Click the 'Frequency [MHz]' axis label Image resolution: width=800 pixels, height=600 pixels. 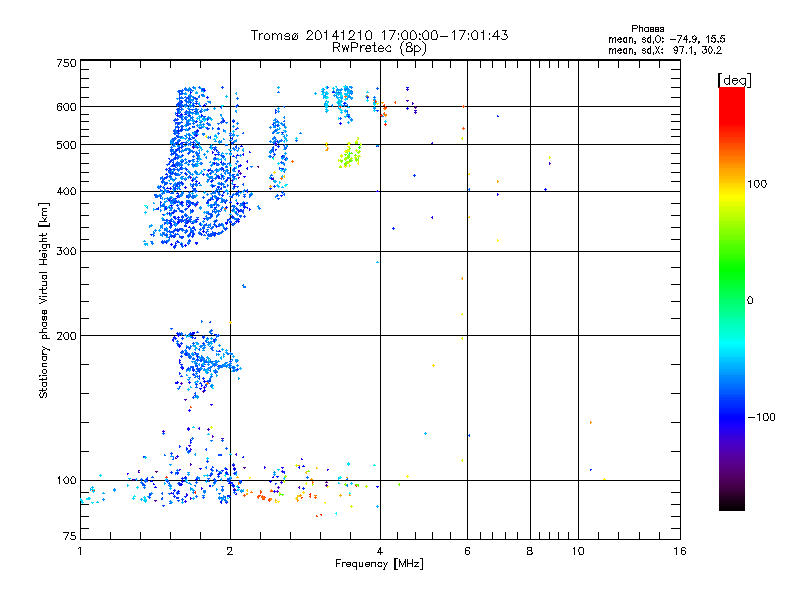click(x=379, y=564)
